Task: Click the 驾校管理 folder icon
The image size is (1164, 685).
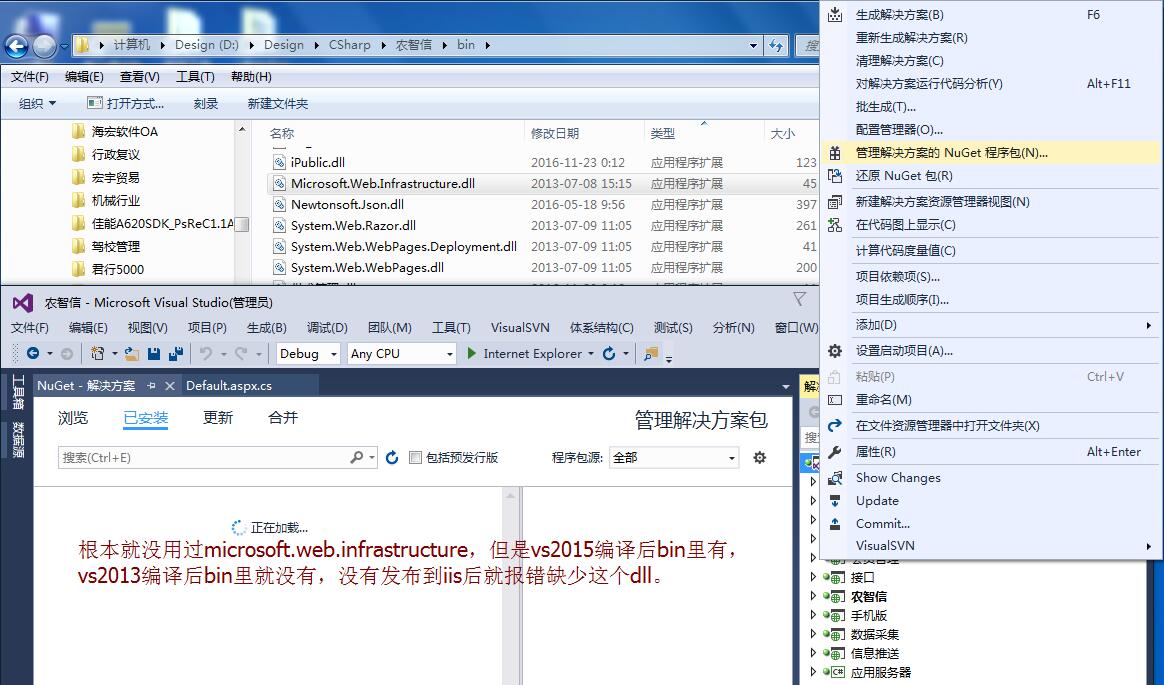Action: click(x=79, y=246)
